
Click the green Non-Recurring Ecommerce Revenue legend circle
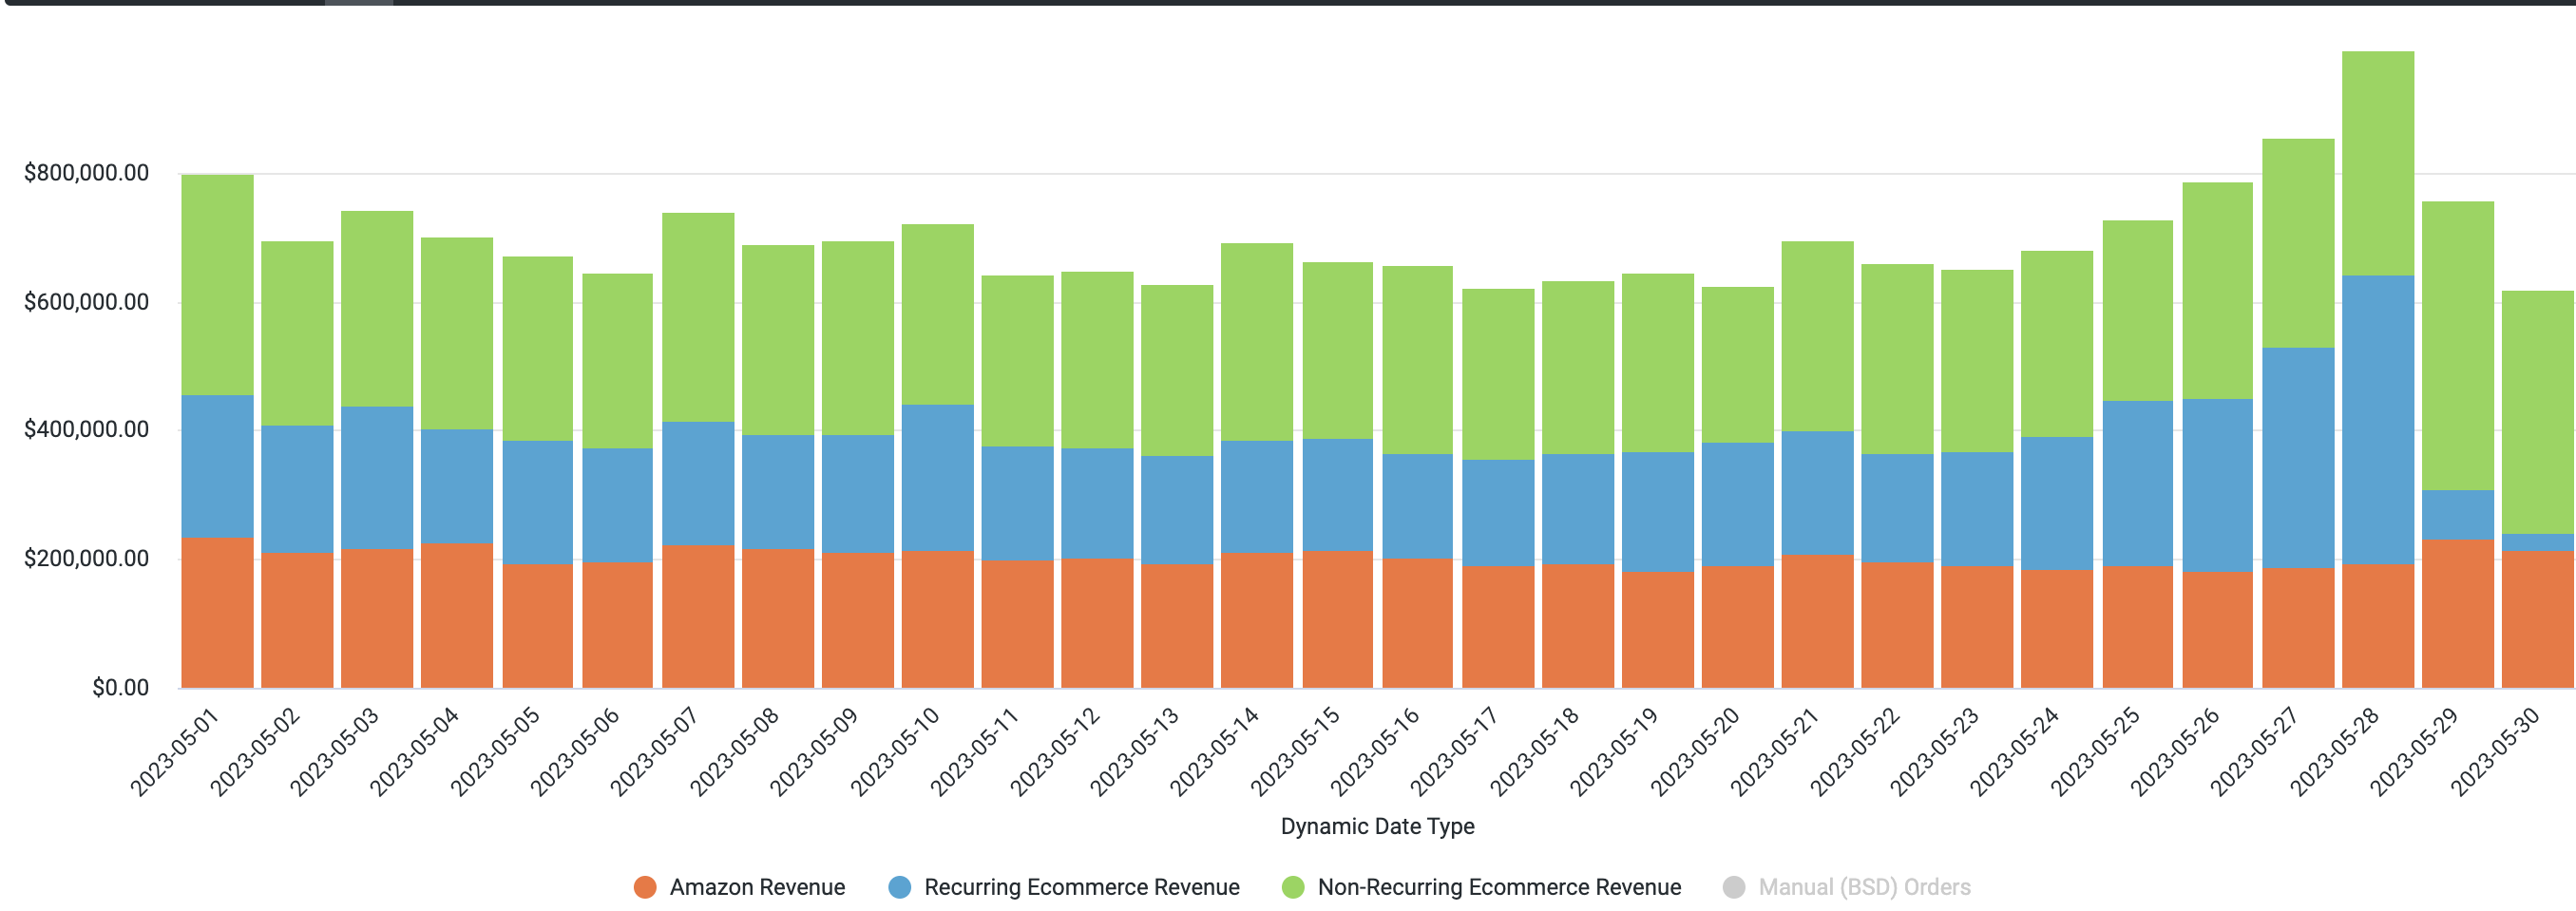1296,886
